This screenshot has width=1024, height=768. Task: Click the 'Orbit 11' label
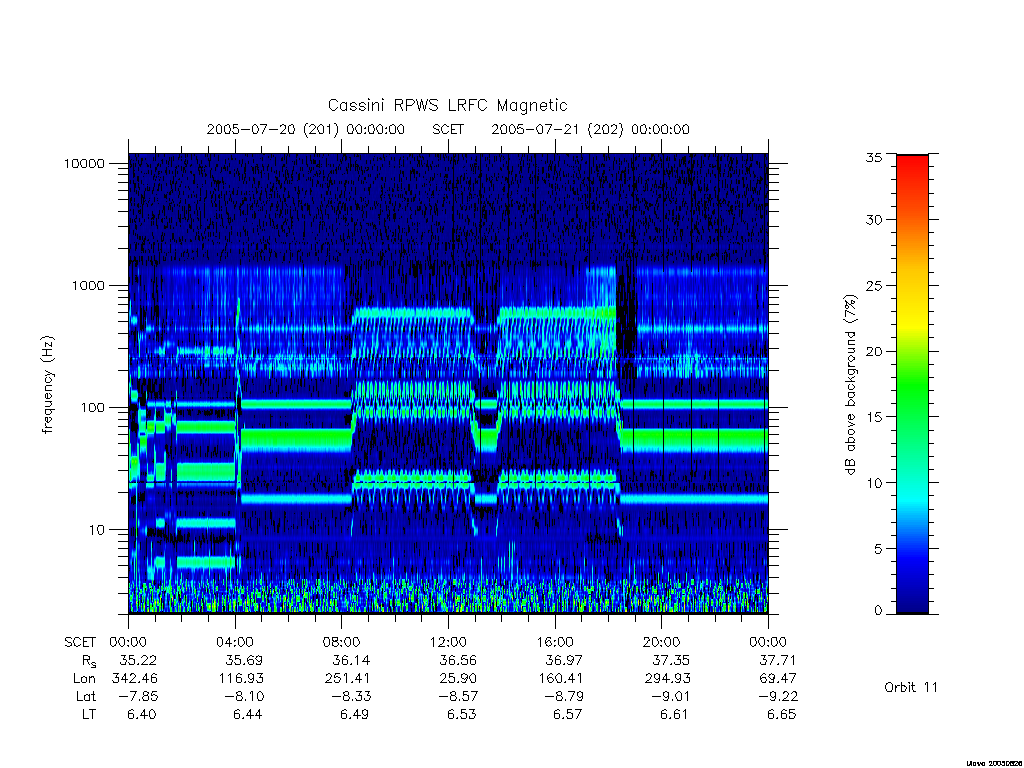910,687
